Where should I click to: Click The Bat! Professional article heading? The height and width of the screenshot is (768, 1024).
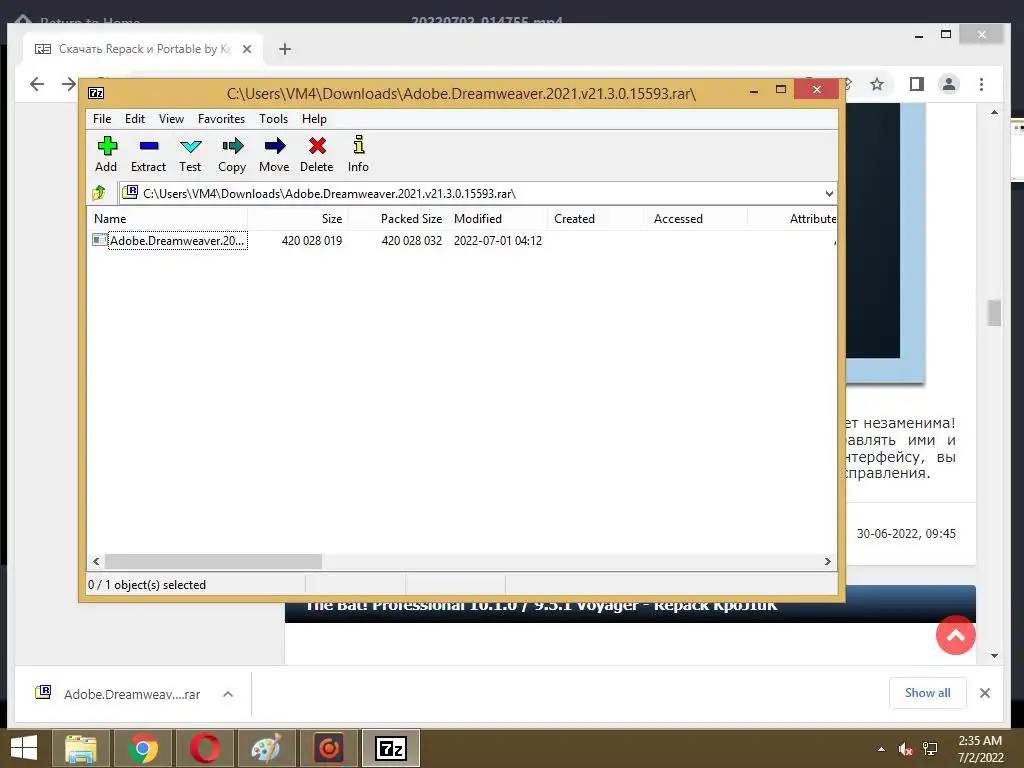[x=541, y=605]
